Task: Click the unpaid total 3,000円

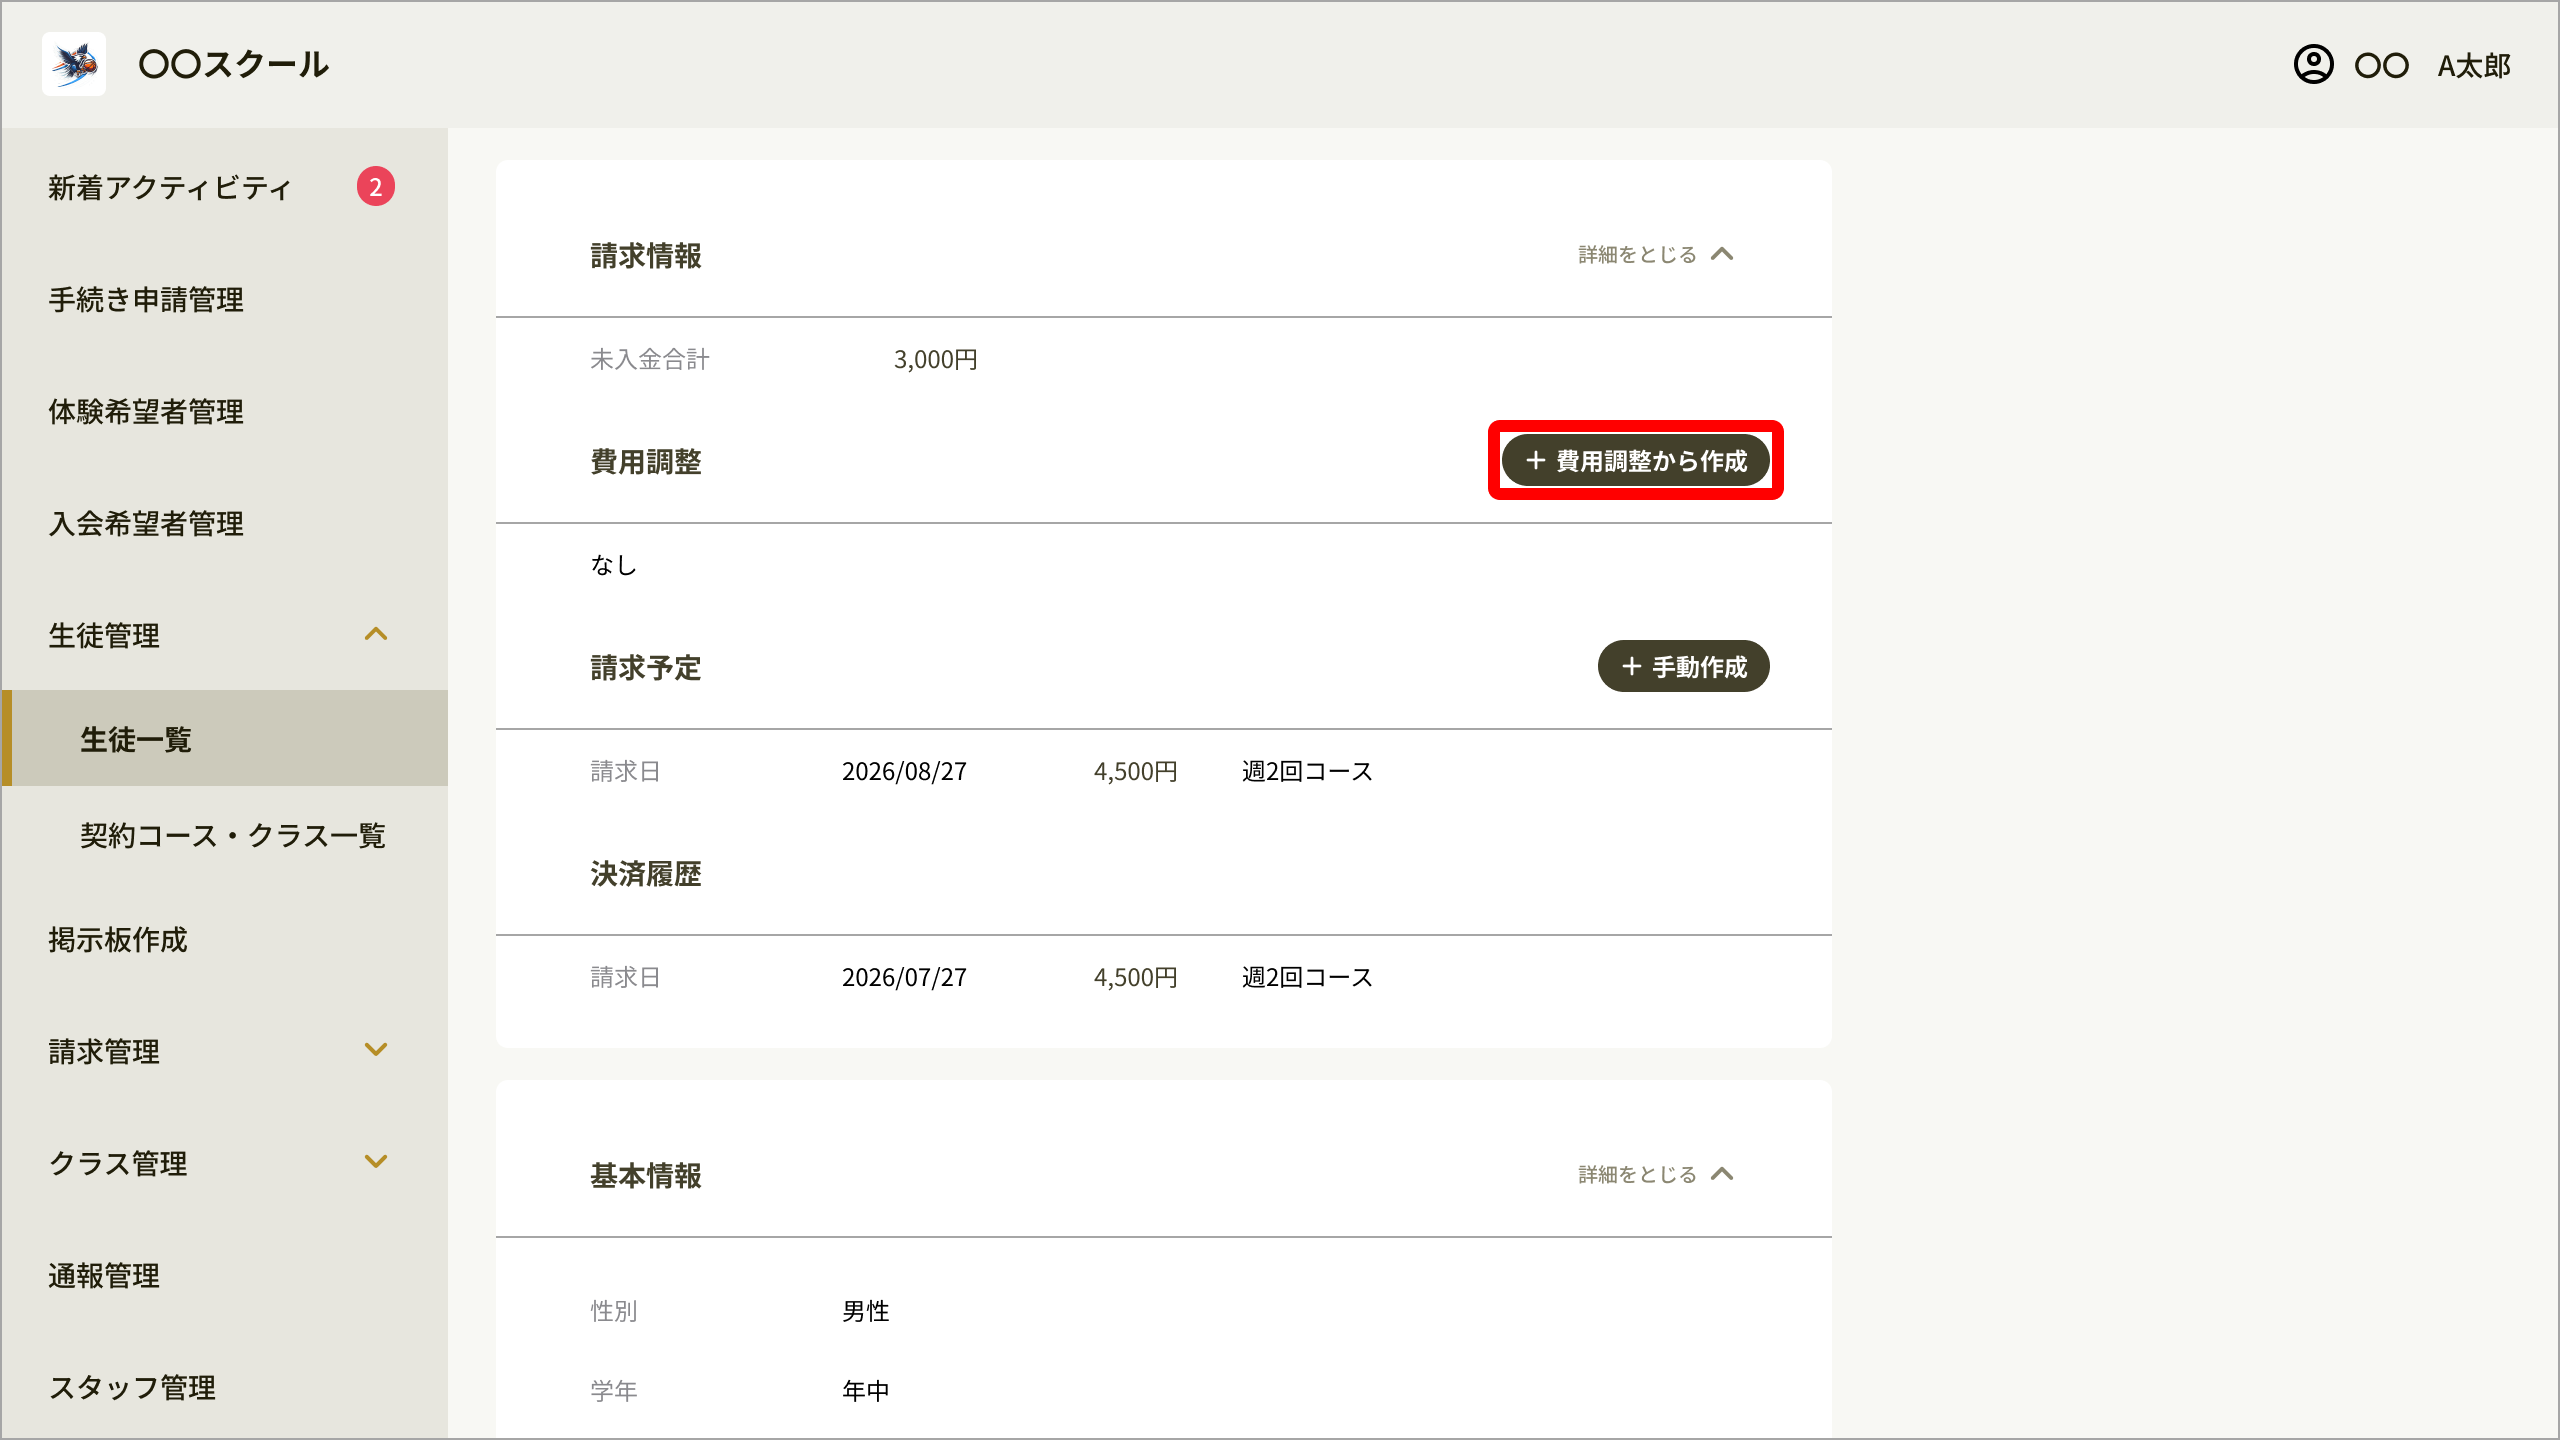Action: pyautogui.click(x=936, y=359)
